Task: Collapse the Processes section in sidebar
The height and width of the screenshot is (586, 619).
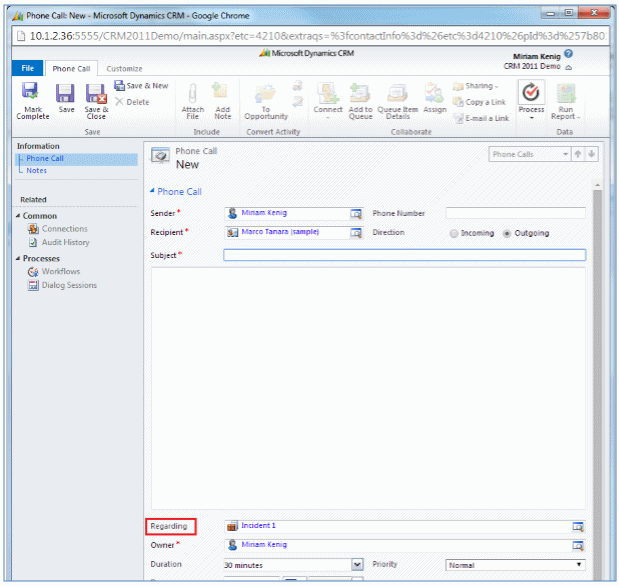Action: click(18, 258)
